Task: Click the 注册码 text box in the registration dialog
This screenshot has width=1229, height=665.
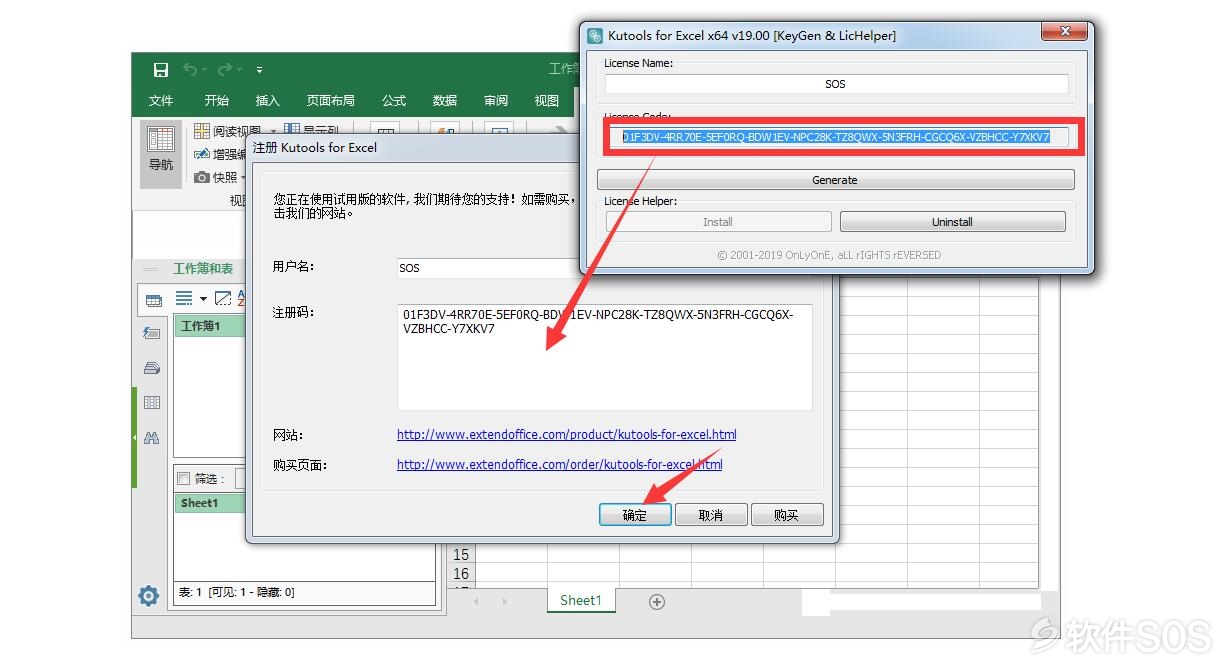Action: pyautogui.click(x=605, y=357)
